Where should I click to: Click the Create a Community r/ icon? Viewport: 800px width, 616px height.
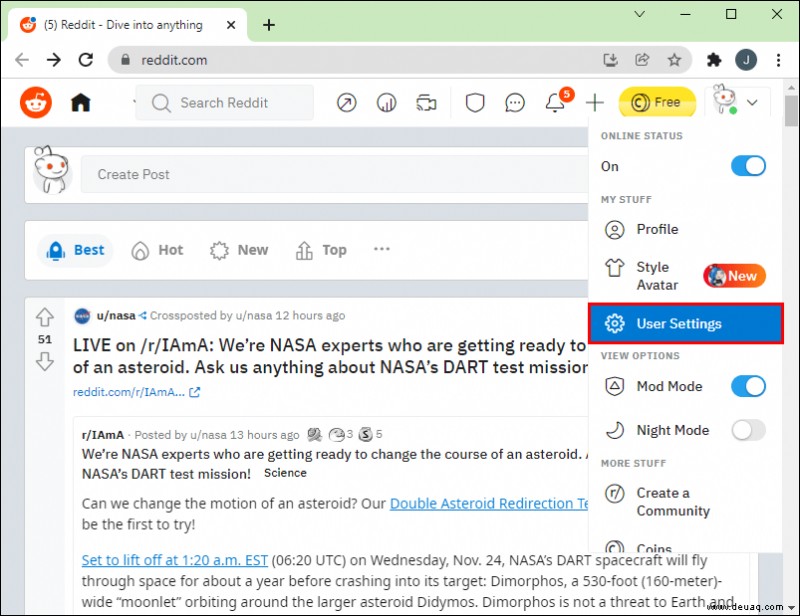pyautogui.click(x=614, y=494)
